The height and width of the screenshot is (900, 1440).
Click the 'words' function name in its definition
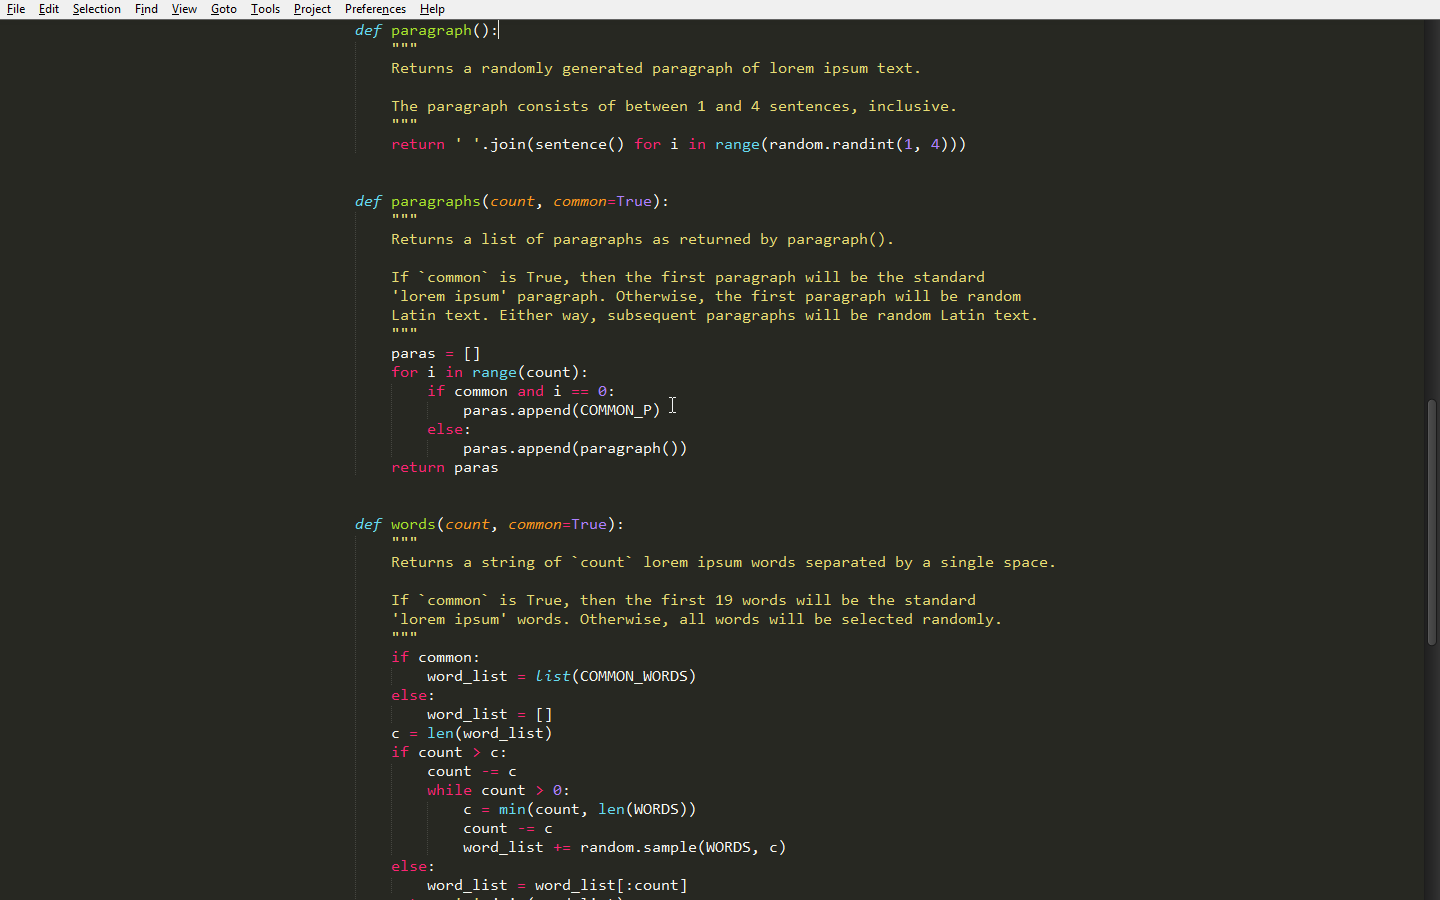413,524
